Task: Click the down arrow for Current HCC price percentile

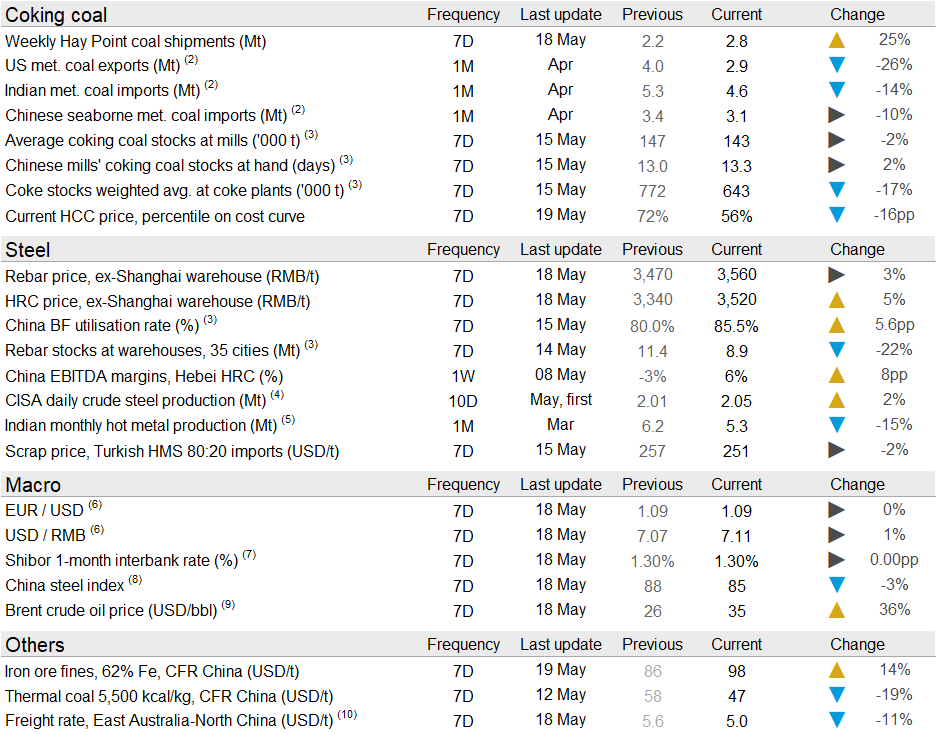Action: [837, 215]
